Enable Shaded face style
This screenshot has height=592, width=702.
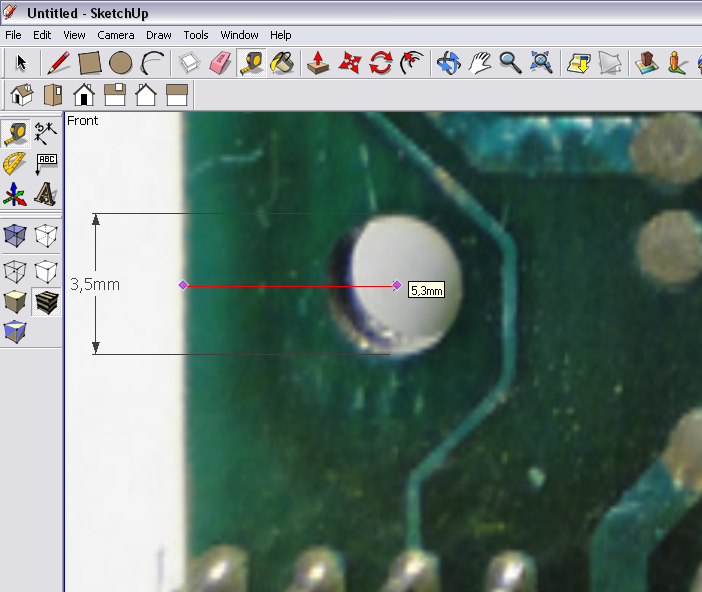(x=15, y=302)
